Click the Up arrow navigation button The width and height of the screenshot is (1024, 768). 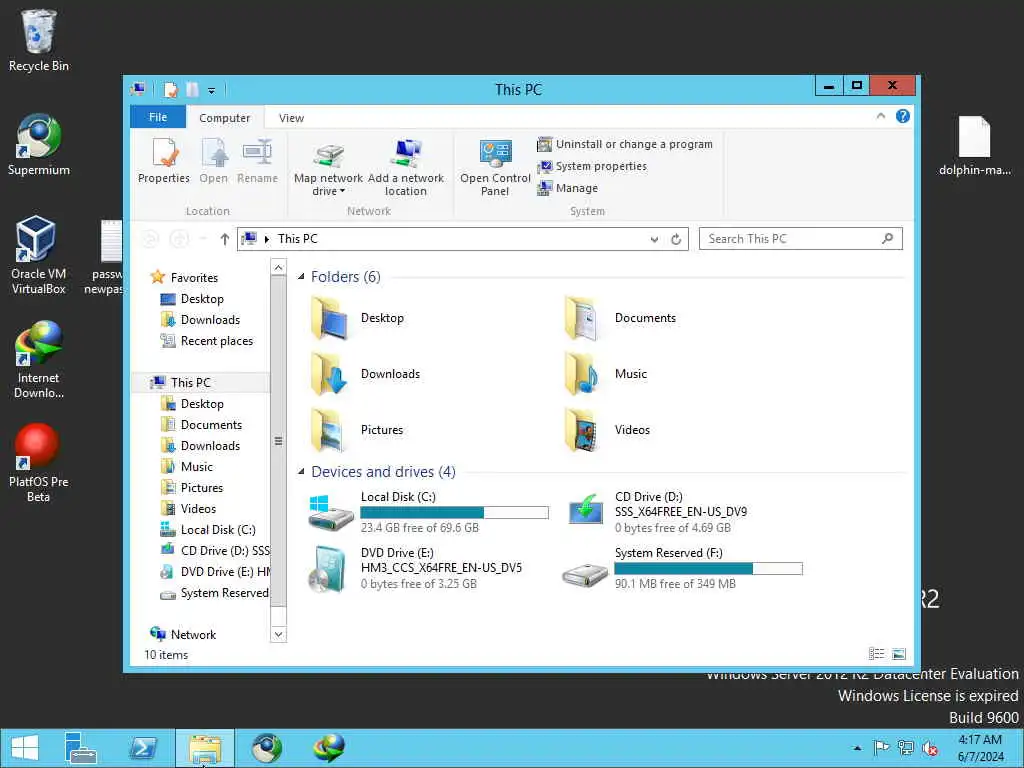pos(225,239)
